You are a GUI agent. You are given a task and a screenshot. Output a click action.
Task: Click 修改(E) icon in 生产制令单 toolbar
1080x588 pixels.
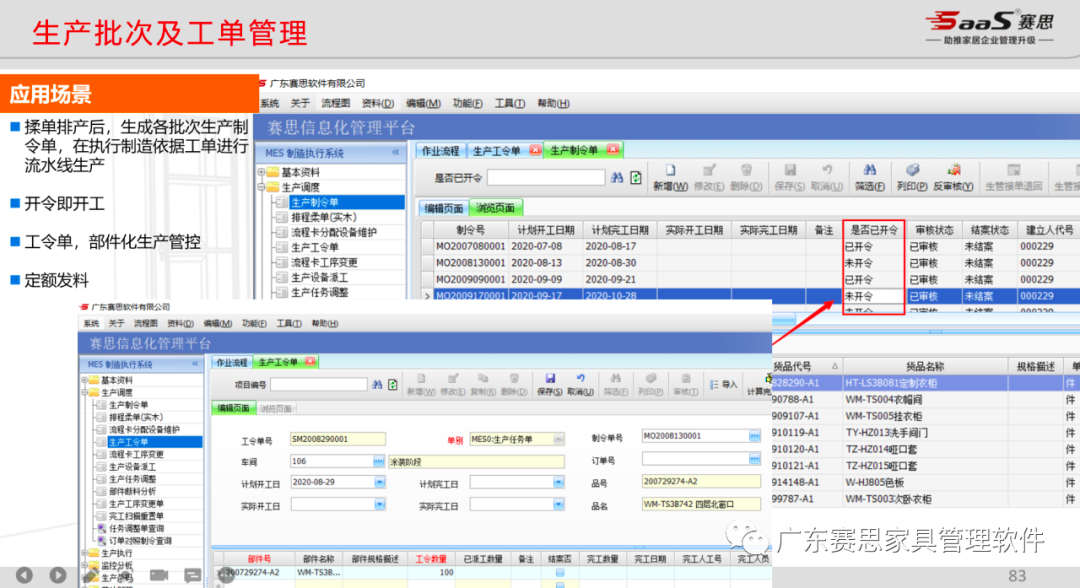(x=709, y=170)
